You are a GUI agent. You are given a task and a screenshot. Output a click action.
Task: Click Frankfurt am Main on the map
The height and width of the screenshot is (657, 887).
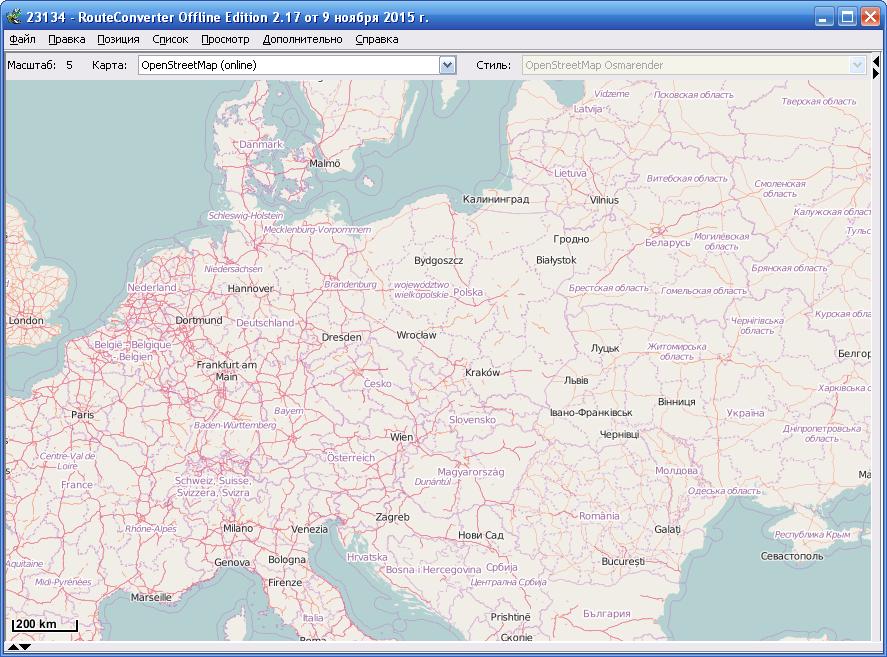(226, 371)
